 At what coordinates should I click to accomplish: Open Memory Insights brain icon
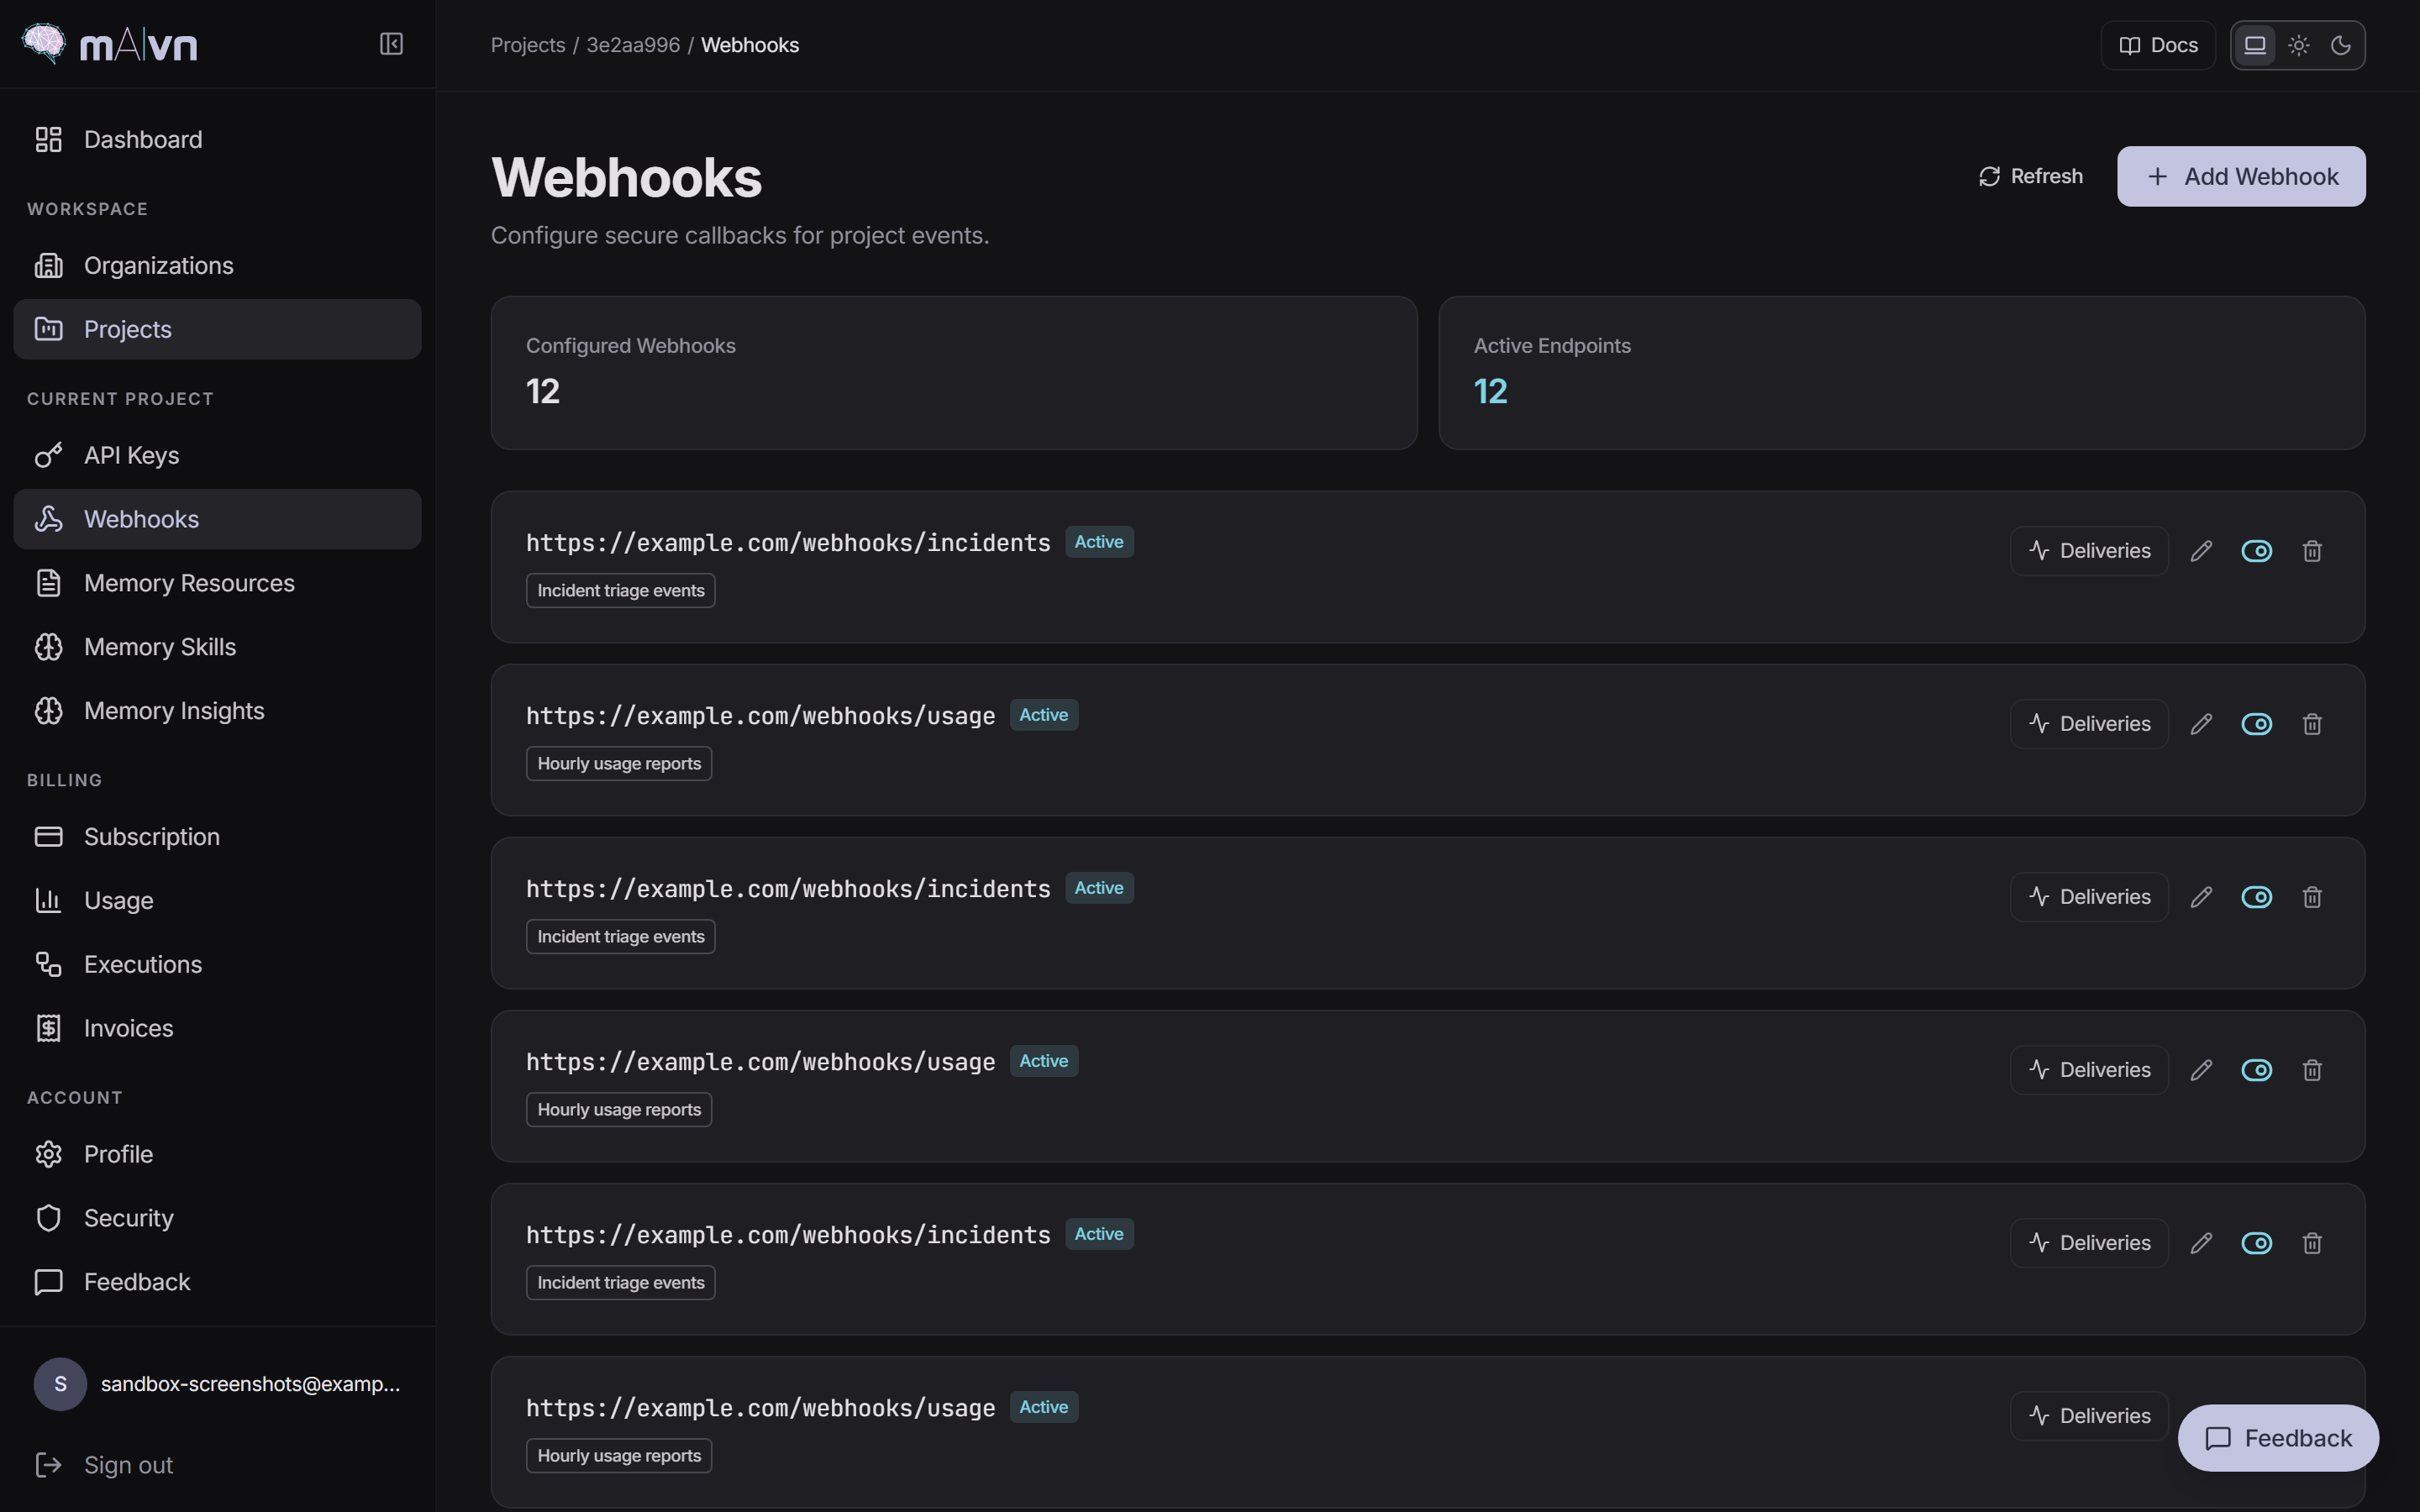[x=48, y=711]
